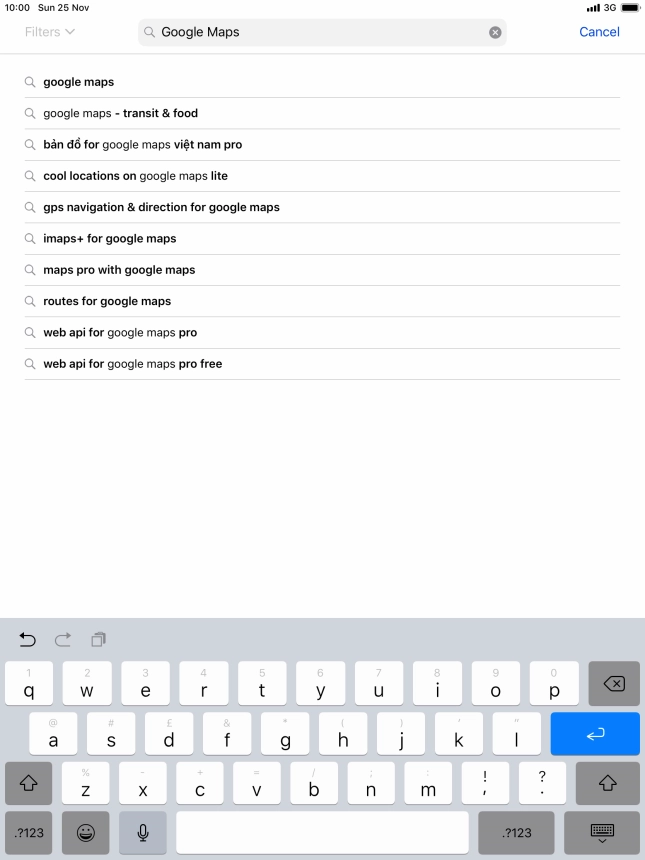Toggle the right shift key

pyautogui.click(x=608, y=783)
